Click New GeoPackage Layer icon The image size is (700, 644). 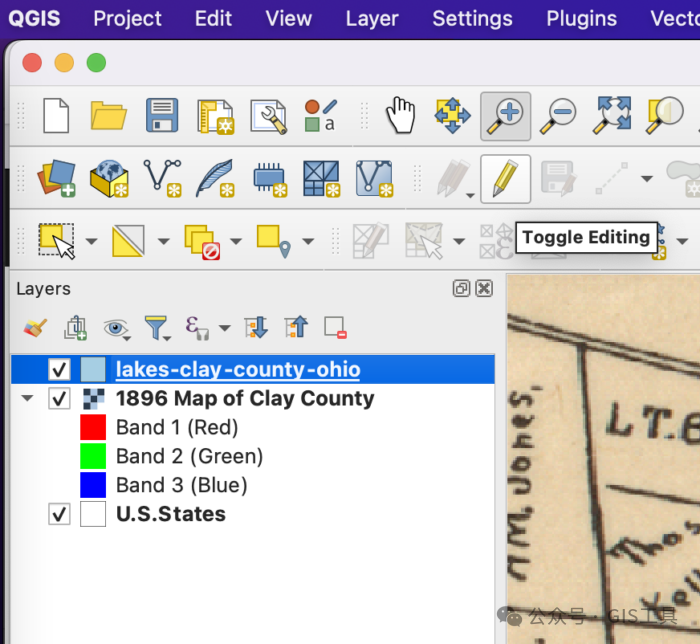tap(109, 179)
